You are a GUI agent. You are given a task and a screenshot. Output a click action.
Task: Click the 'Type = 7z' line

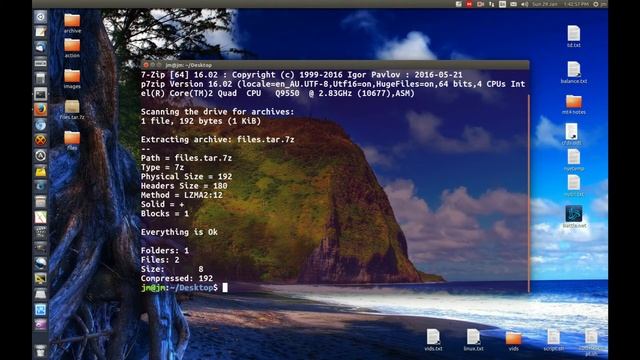[x=162, y=167]
